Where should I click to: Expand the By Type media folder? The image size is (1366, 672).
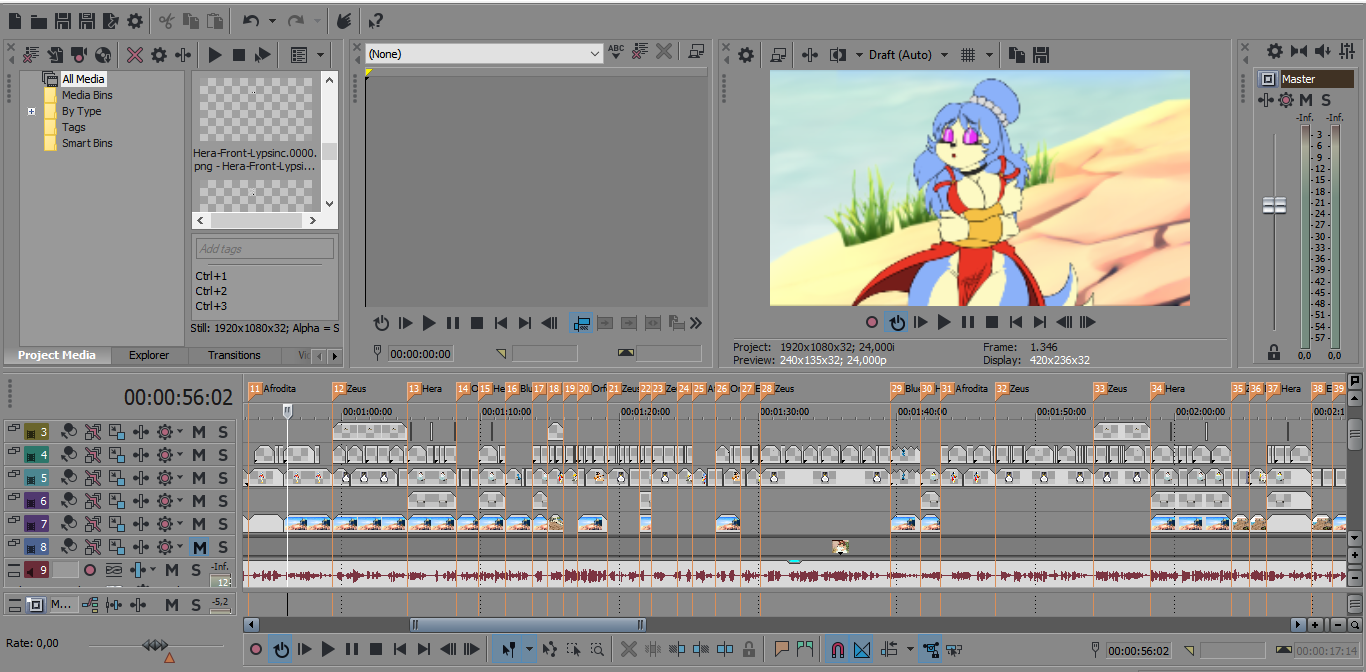(x=32, y=111)
